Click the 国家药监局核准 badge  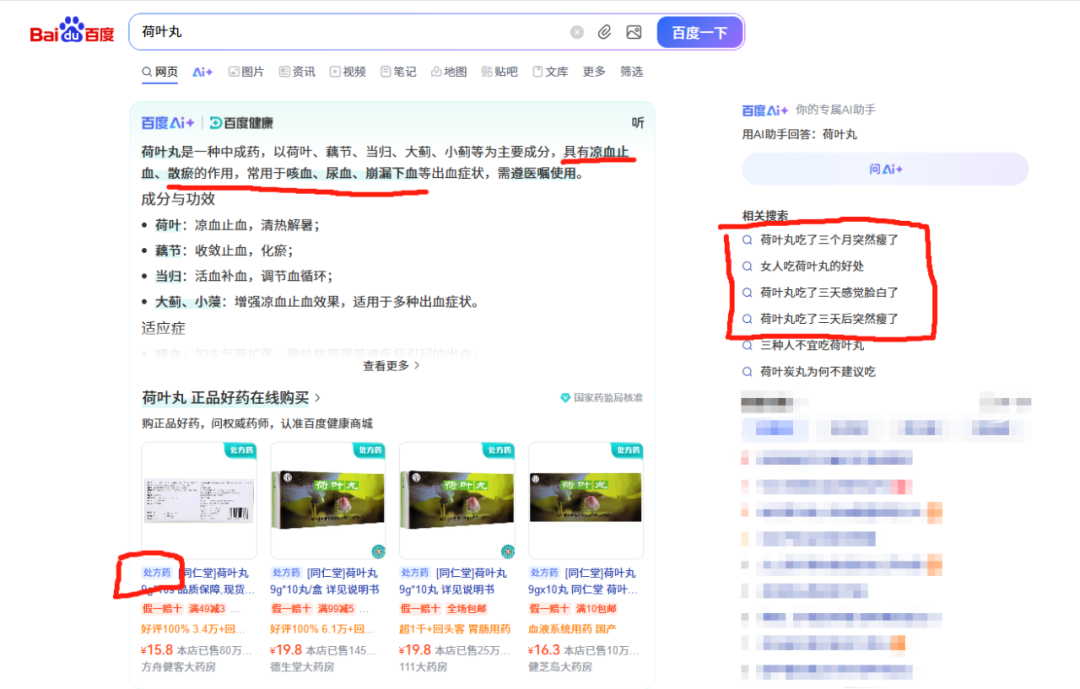coord(601,398)
